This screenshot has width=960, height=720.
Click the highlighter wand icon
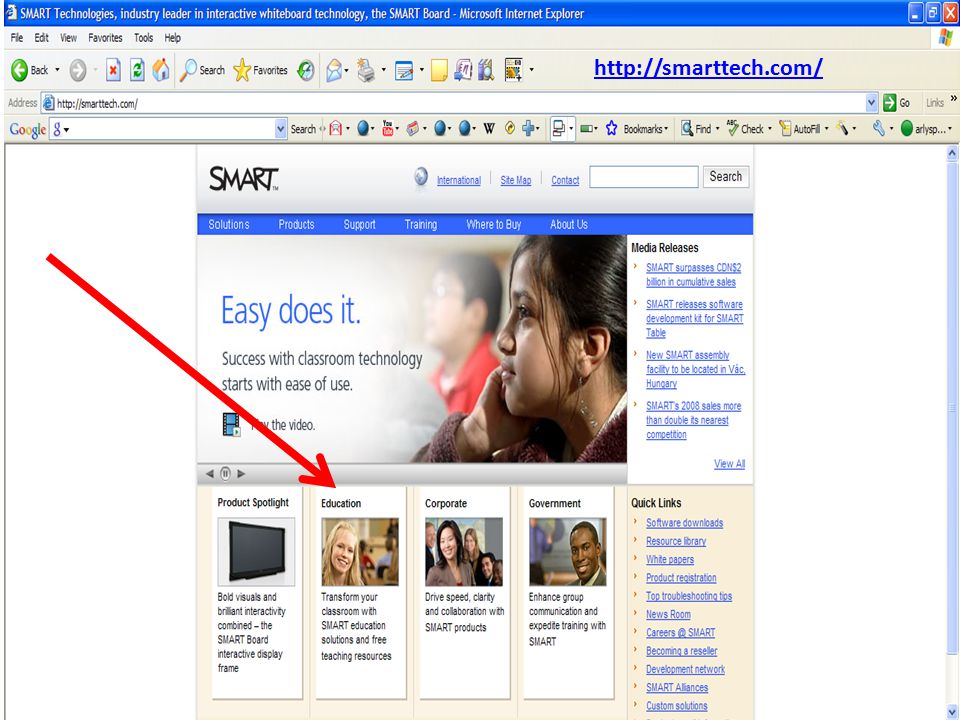[843, 129]
